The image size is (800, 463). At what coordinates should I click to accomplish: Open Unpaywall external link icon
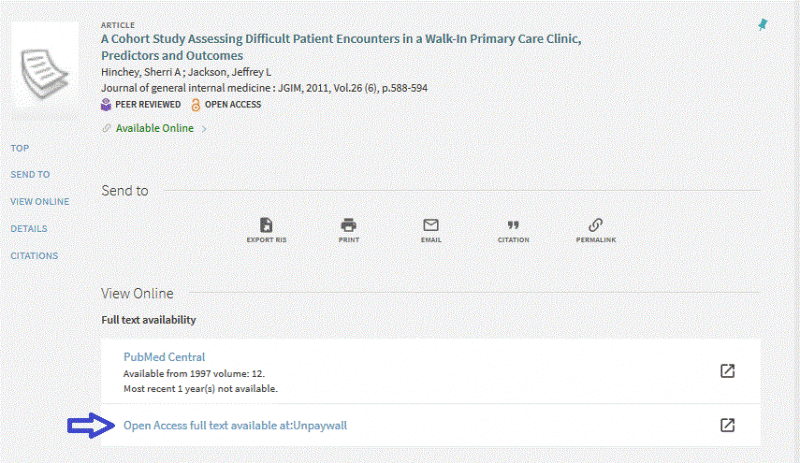point(727,425)
